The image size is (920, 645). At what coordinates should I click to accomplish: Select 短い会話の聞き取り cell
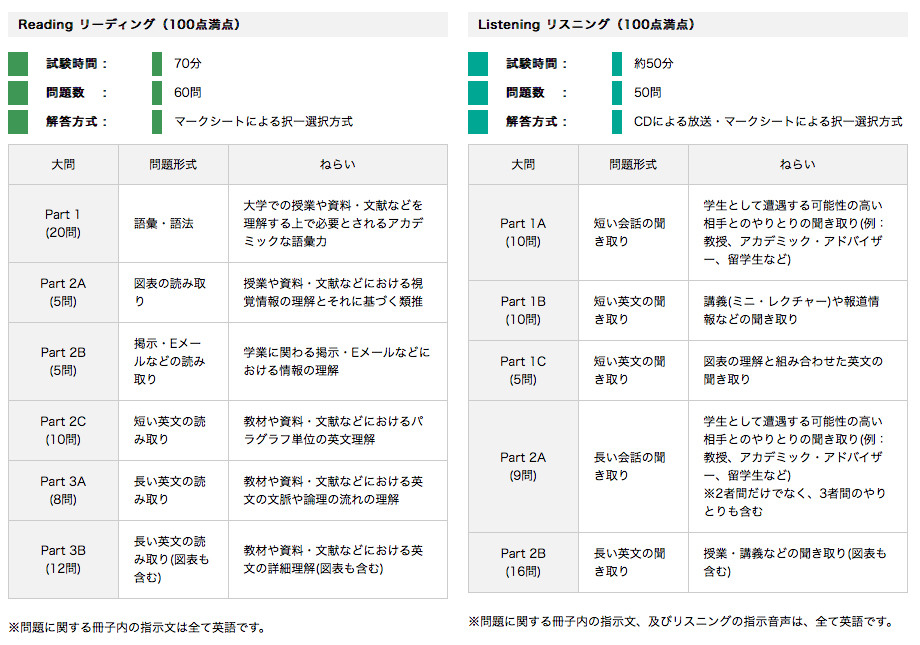[633, 232]
